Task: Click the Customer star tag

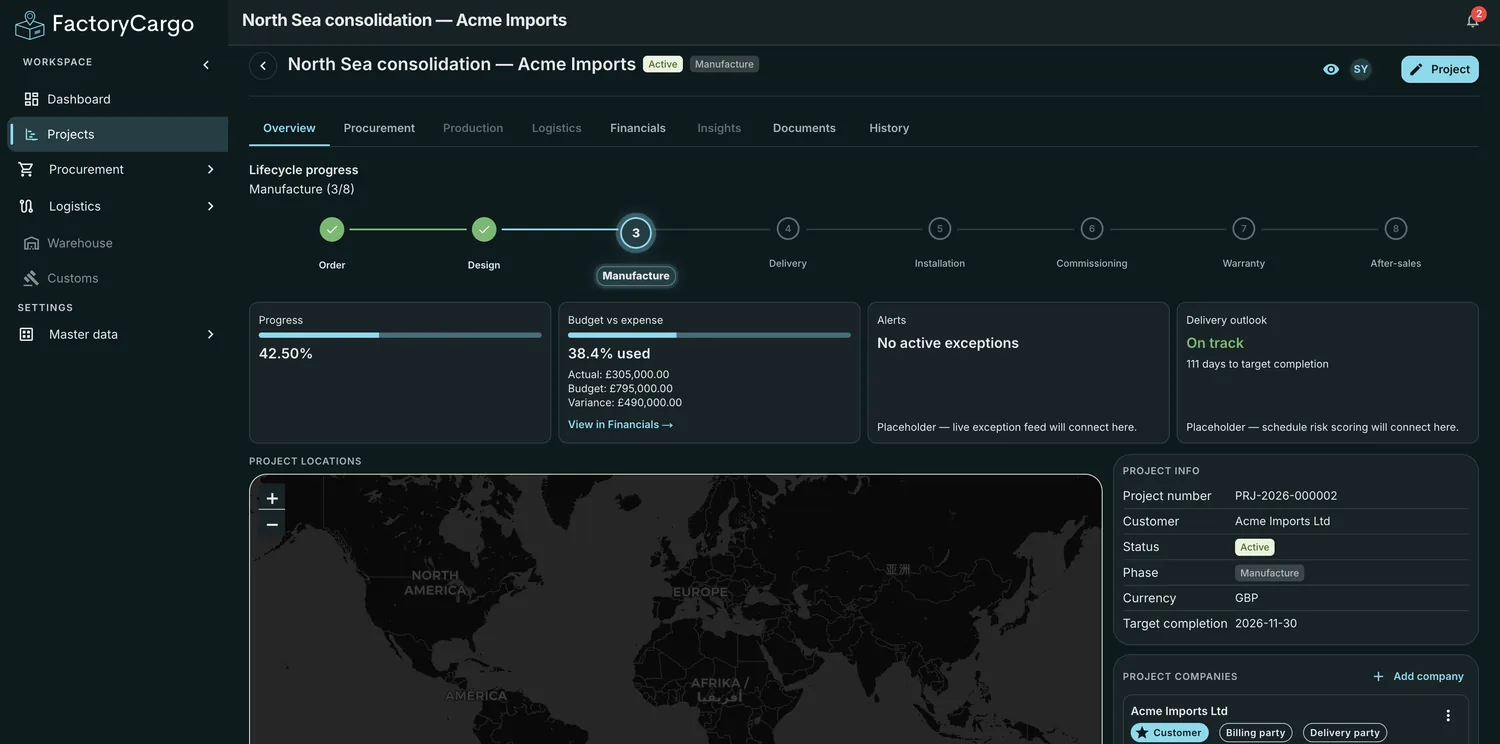Action: (x=1169, y=733)
